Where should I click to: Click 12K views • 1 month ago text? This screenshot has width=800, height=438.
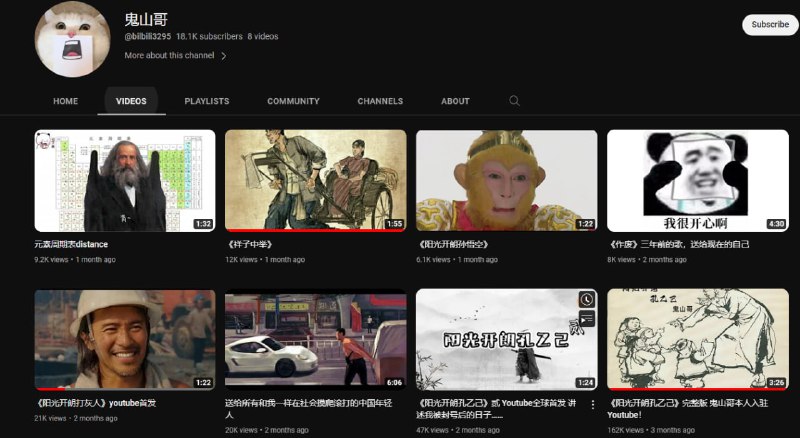click(265, 259)
